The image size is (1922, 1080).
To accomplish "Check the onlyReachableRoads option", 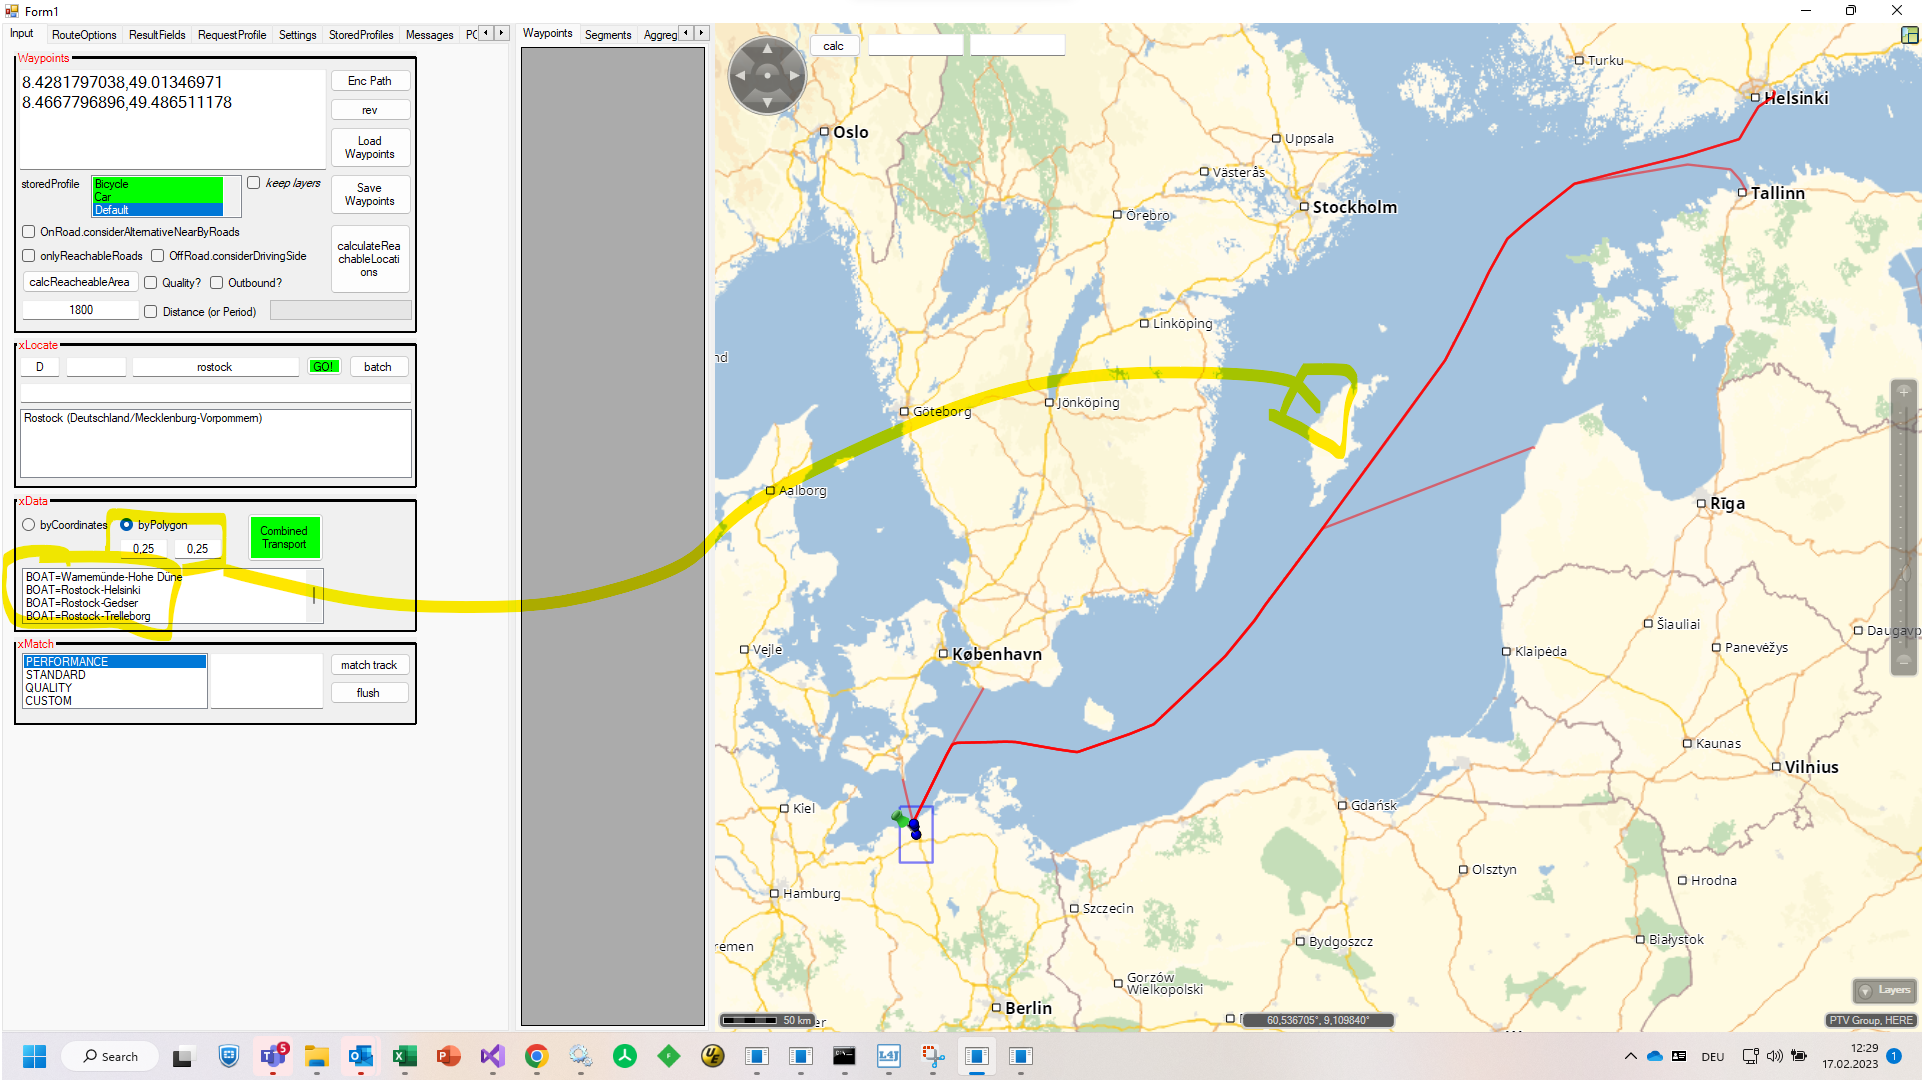I will [29, 256].
